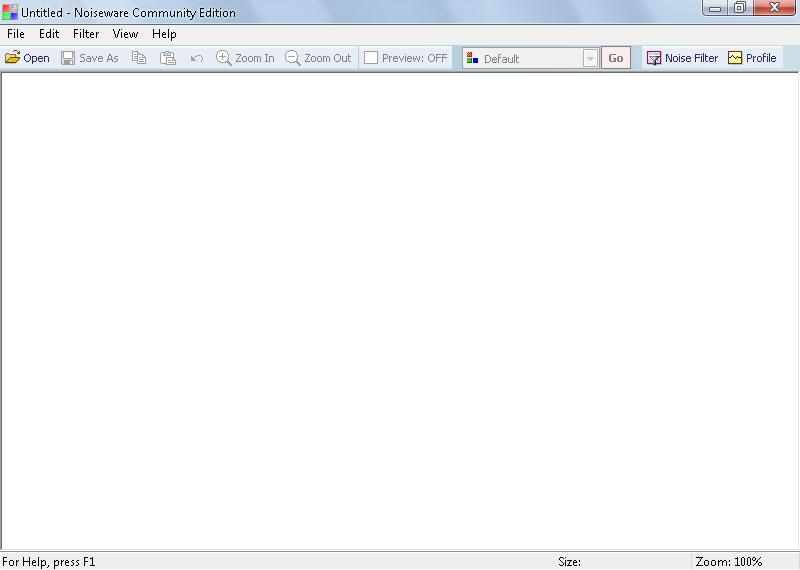
Task: Open the Noise Filter panel
Action: click(682, 58)
